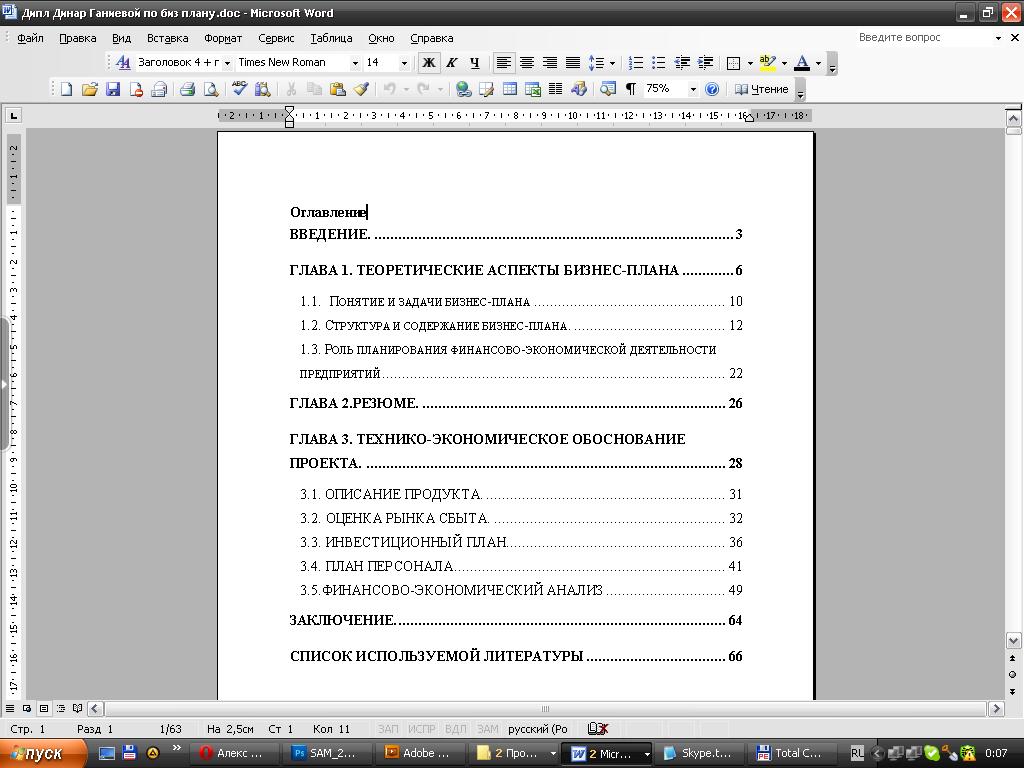Viewport: 1024px width, 768px height.
Task: Toggle italic formatting (К)
Action: click(451, 63)
